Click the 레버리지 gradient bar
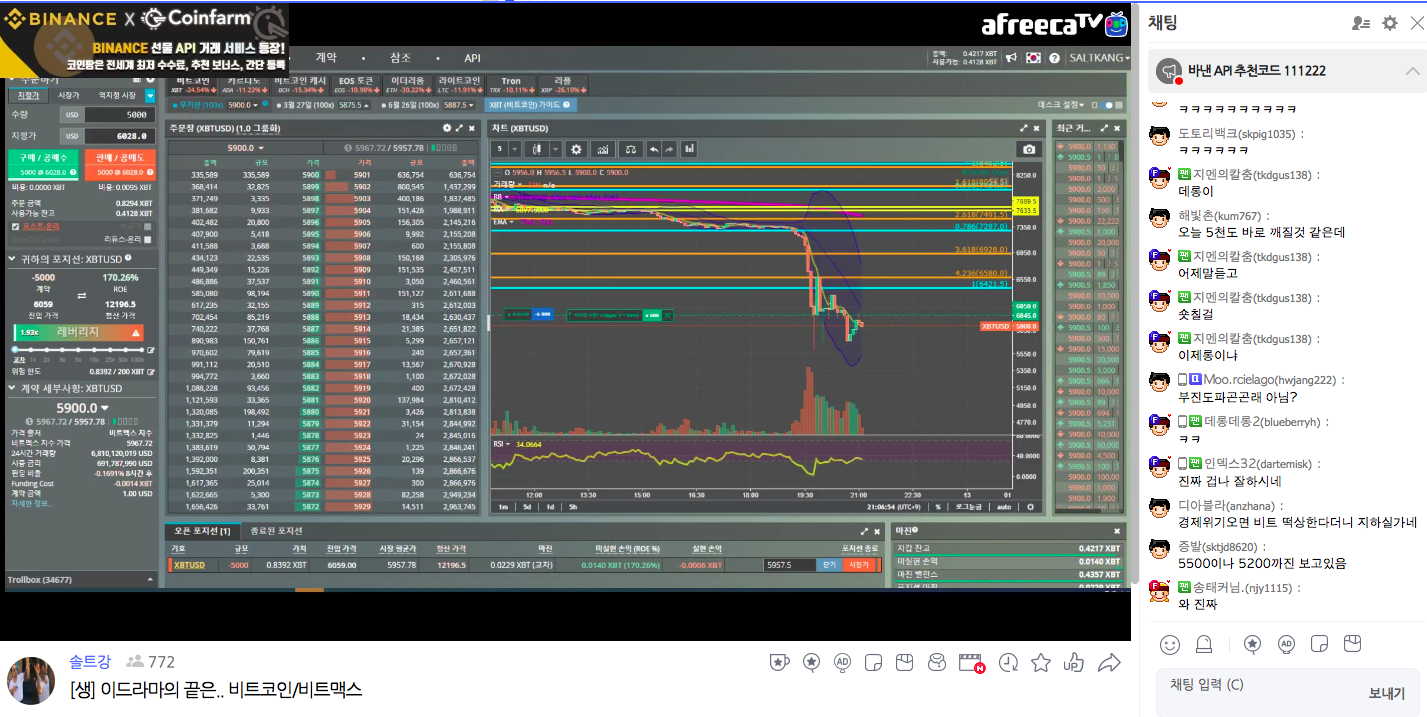Image resolution: width=1427 pixels, height=717 pixels. pos(79,332)
